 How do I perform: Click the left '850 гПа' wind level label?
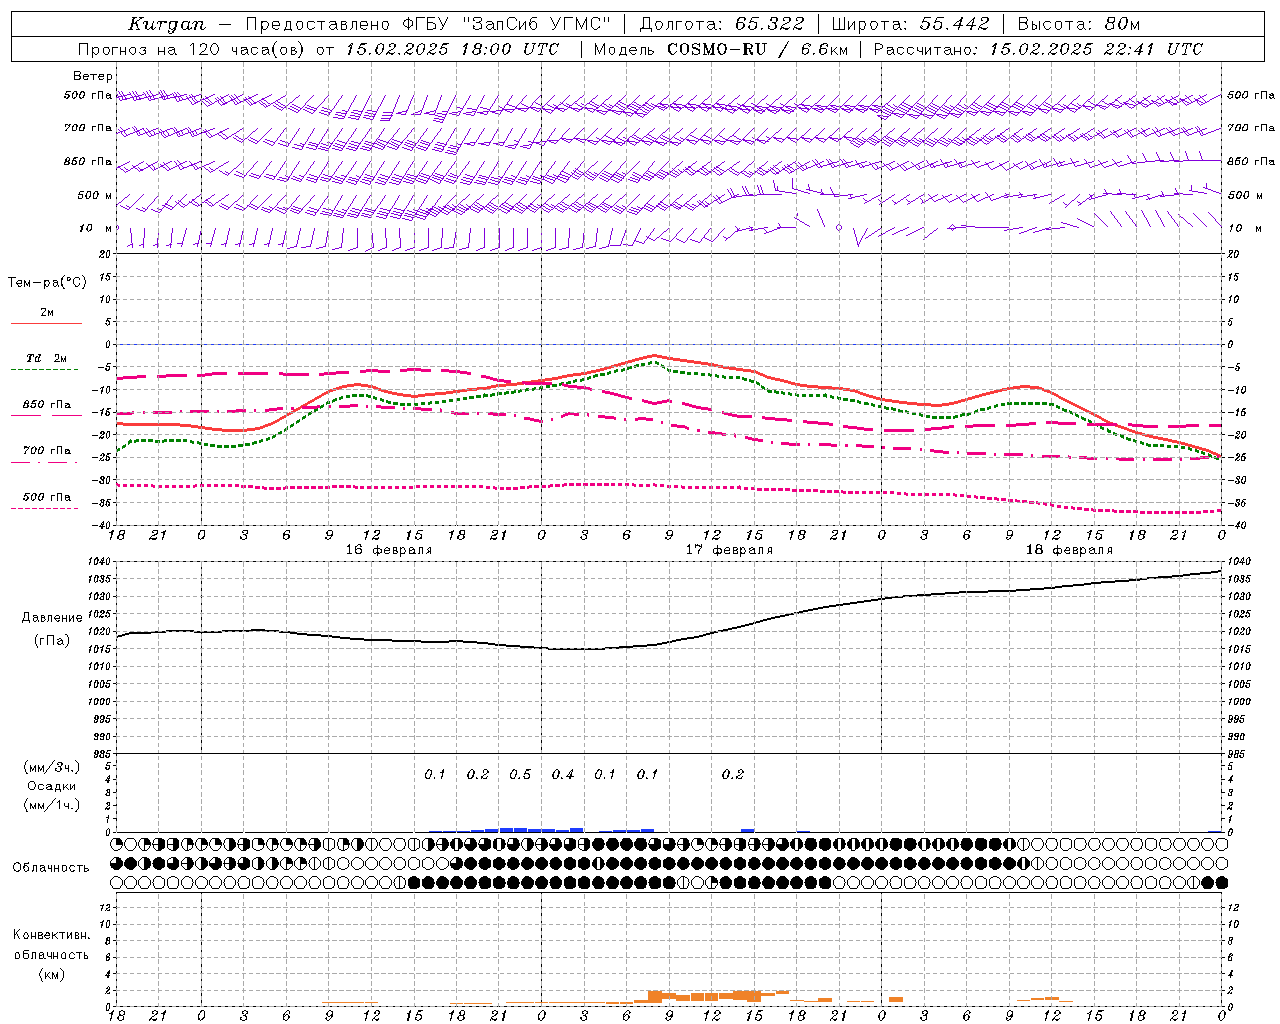tap(88, 161)
